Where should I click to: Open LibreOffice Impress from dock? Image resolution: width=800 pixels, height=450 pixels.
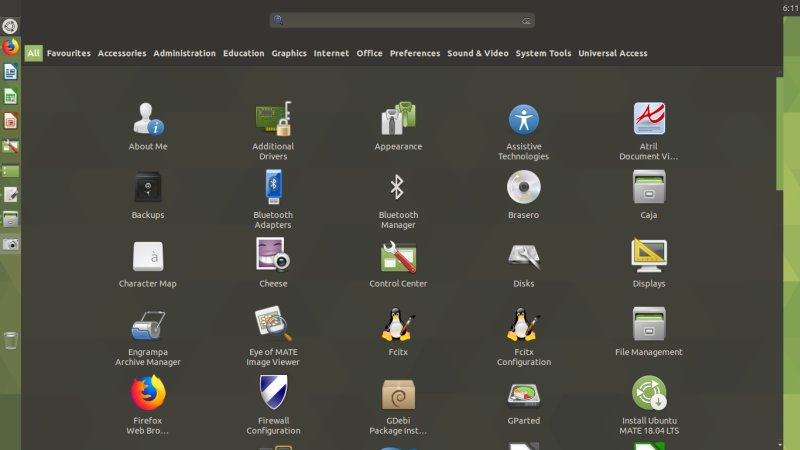tap(10, 121)
